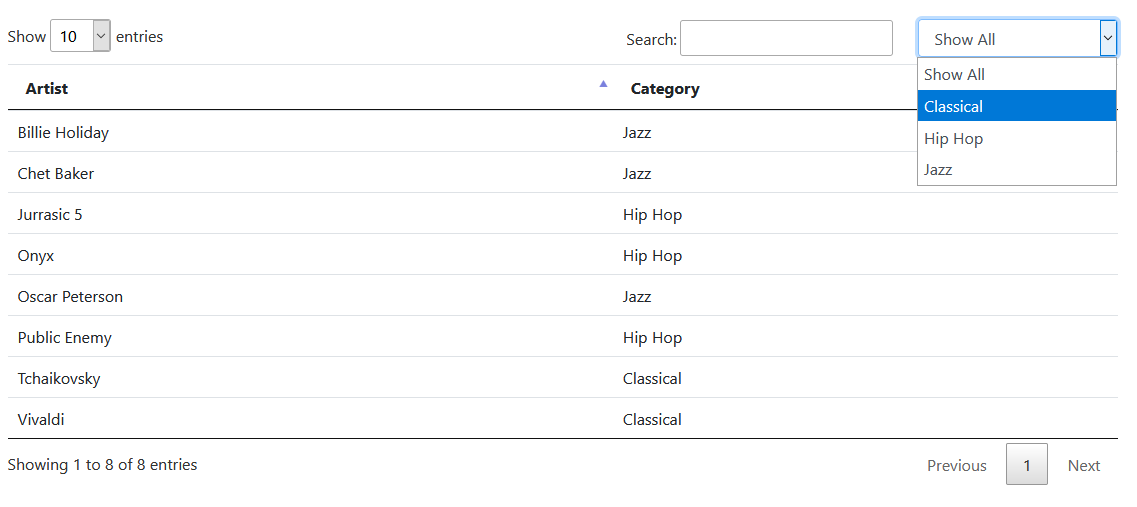
Task: Click the Artist column sort arrow icon
Action: tap(603, 84)
